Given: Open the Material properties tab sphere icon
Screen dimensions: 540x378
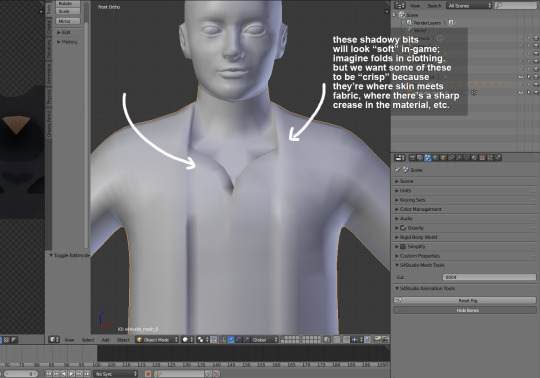Looking at the screenshot, I should click(475, 158).
